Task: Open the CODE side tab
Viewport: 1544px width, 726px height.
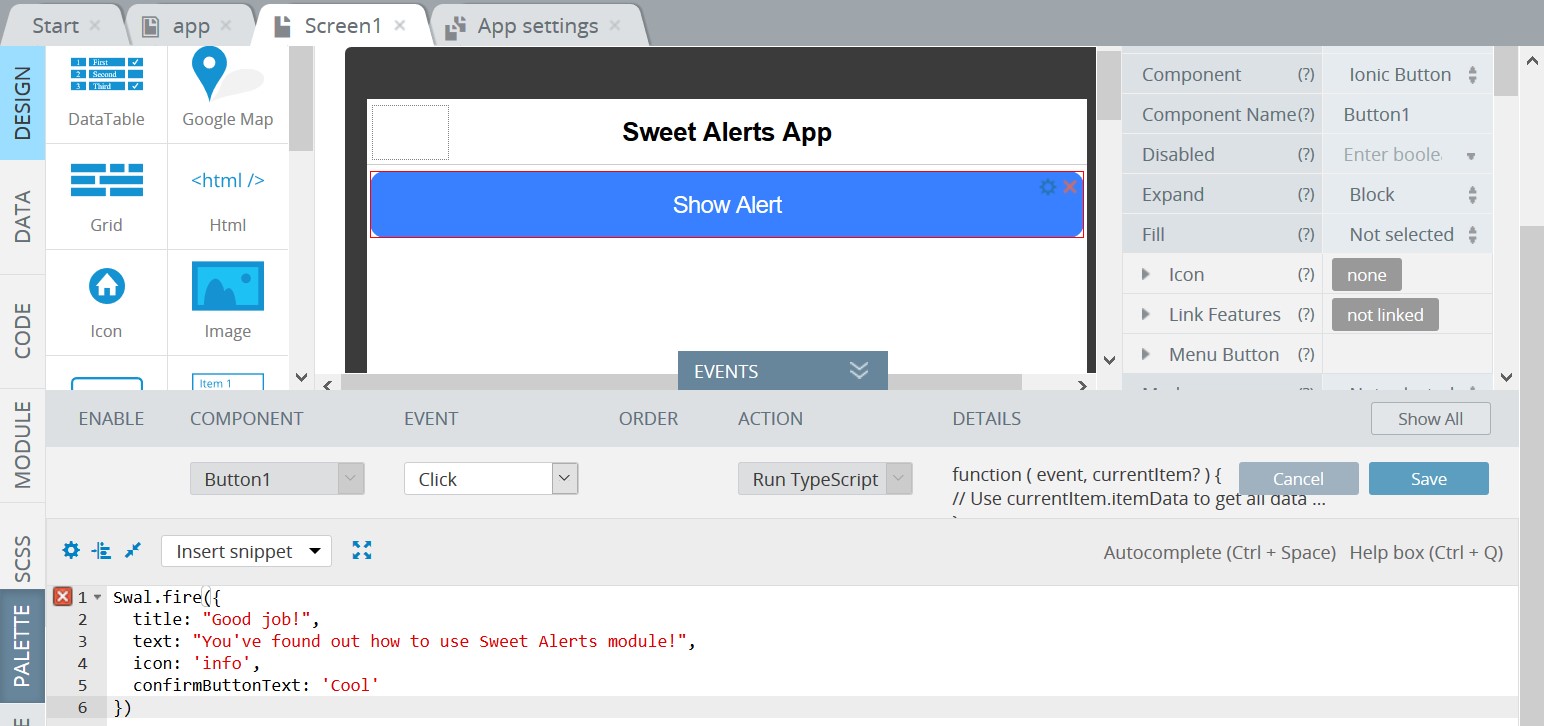Action: point(23,331)
